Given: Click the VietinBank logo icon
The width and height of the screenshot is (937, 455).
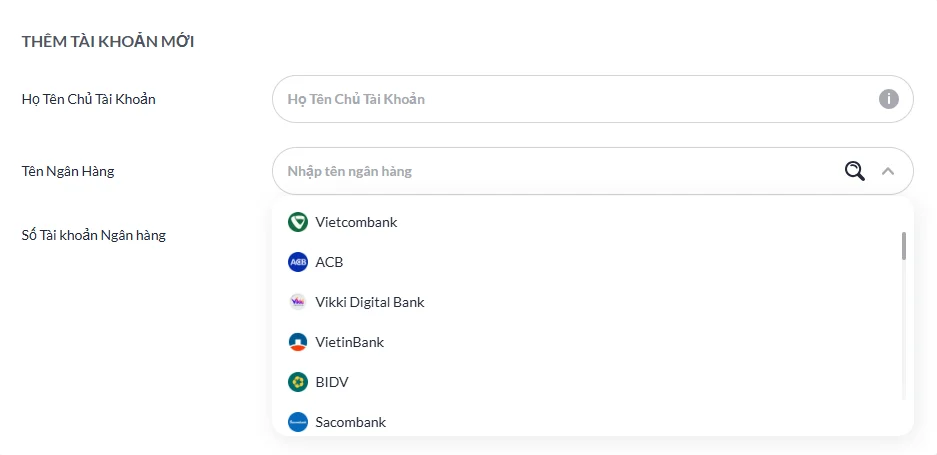Looking at the screenshot, I should coord(297,342).
